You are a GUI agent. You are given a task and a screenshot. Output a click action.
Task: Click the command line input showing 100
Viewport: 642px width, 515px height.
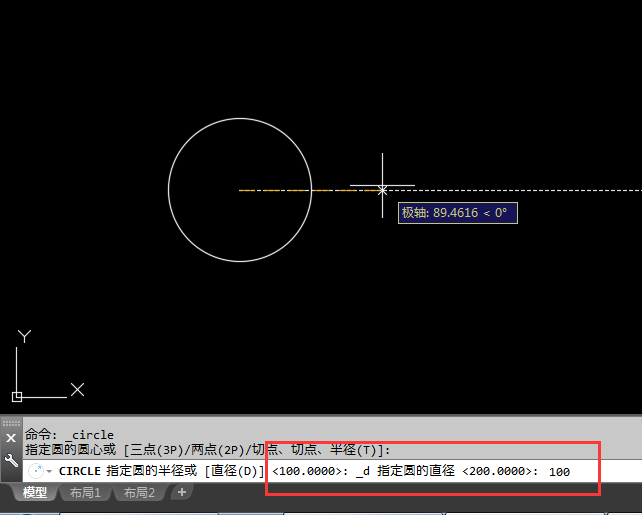[x=559, y=472]
